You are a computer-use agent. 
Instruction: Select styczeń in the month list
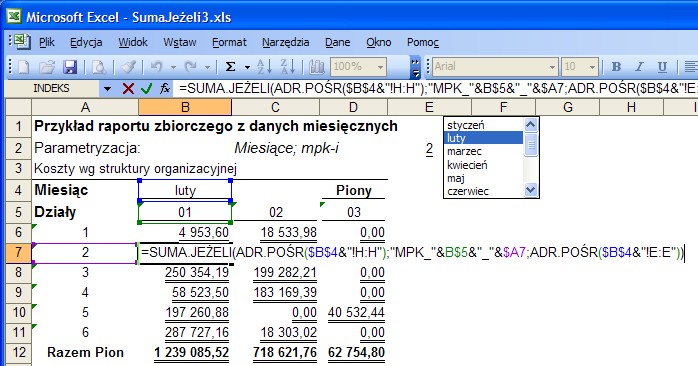tap(484, 125)
